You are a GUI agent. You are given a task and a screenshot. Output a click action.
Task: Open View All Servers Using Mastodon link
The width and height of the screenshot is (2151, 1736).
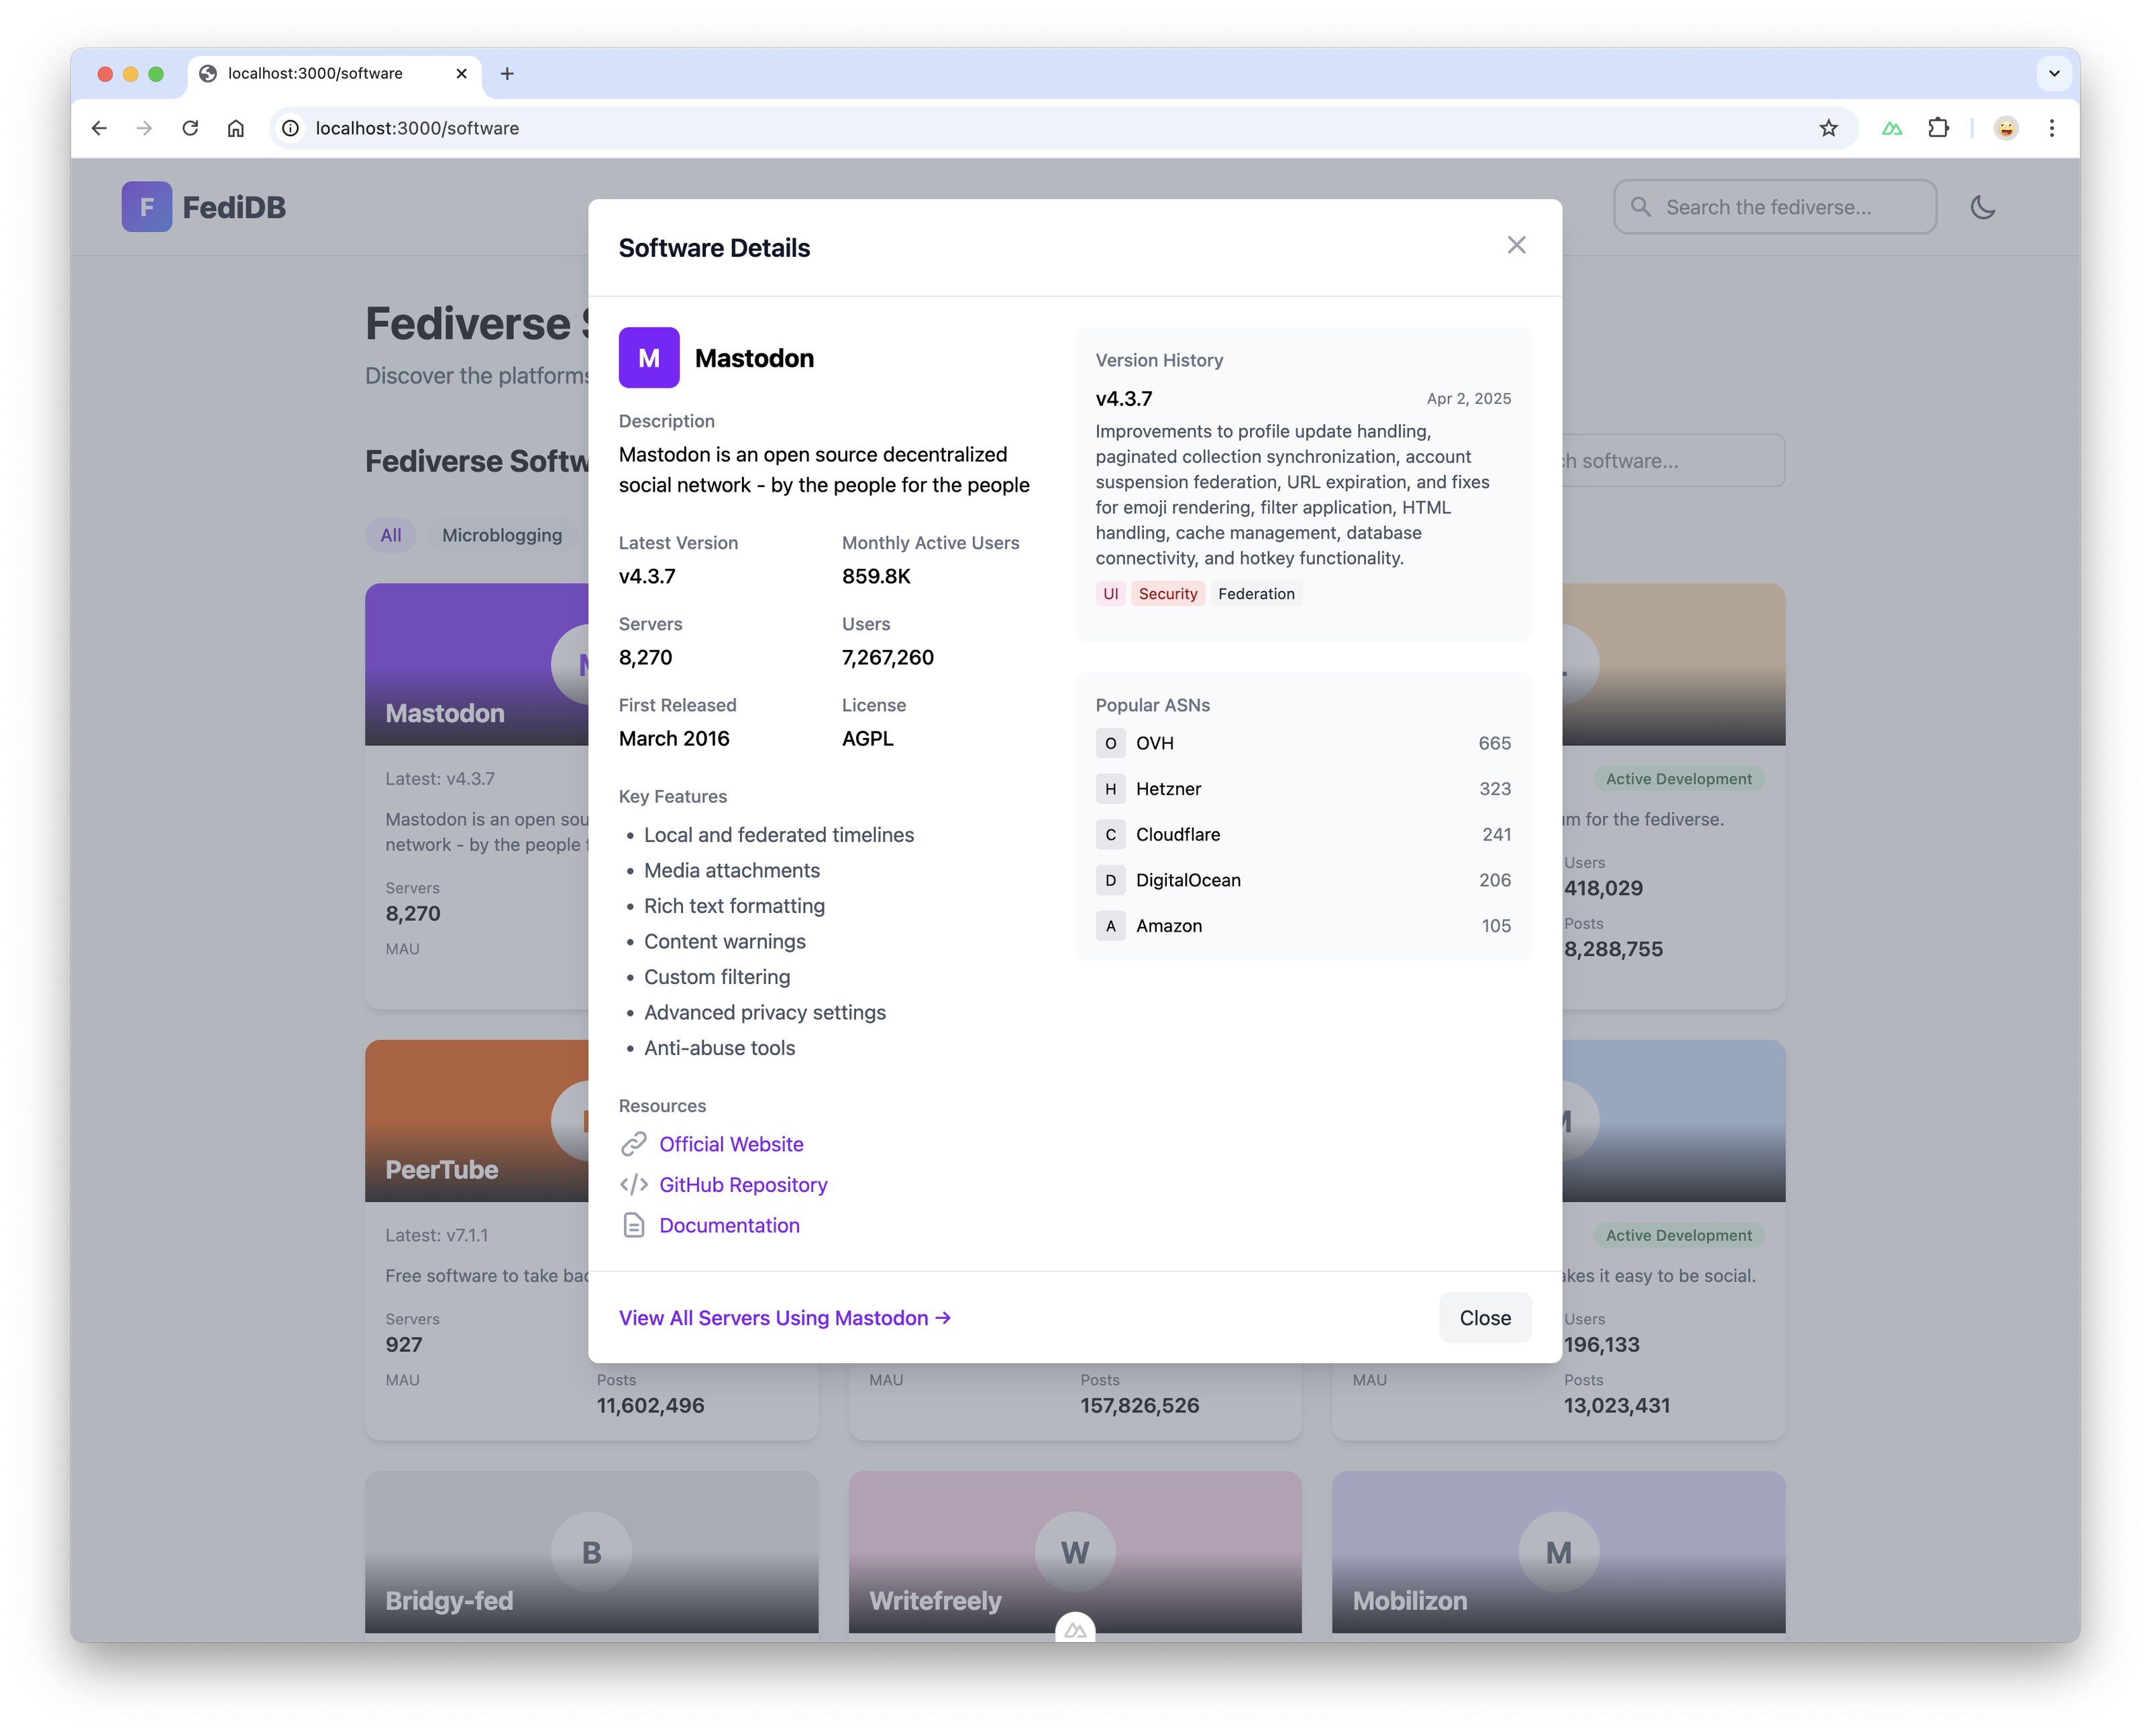click(784, 1317)
